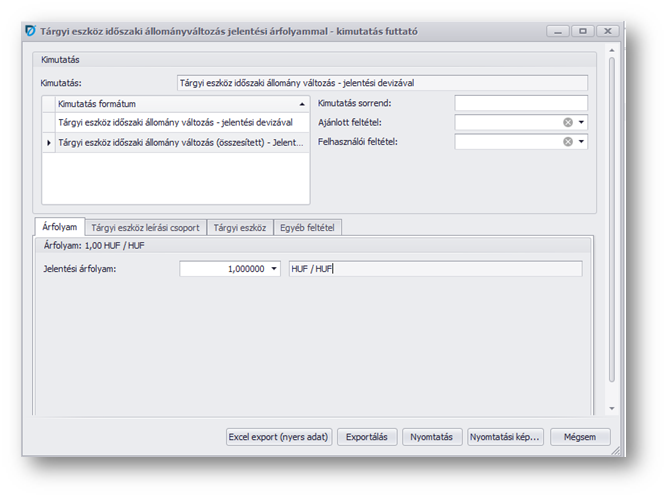Open the Ajánlott feltétel dropdown
668x499 pixels.
pos(581,122)
